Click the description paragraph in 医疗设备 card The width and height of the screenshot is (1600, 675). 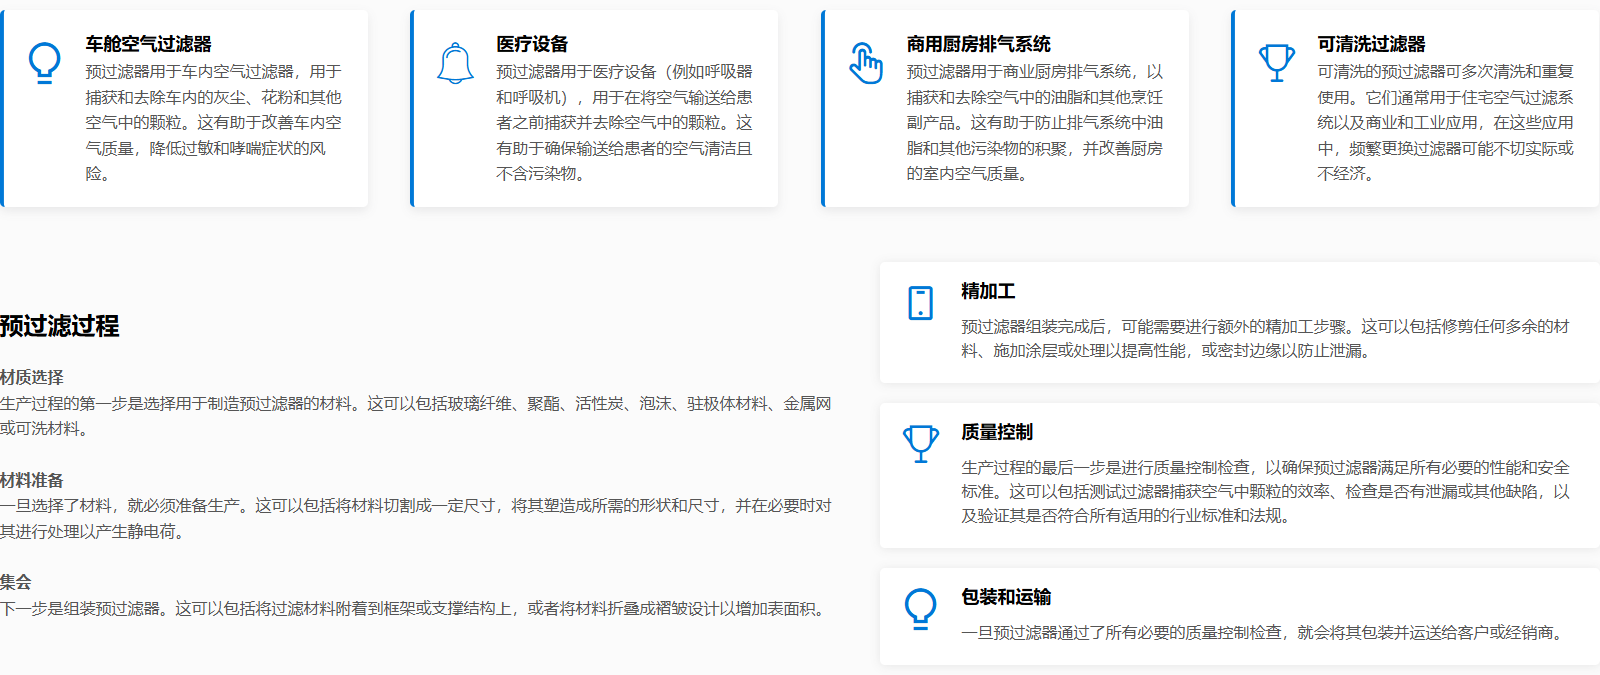[624, 123]
